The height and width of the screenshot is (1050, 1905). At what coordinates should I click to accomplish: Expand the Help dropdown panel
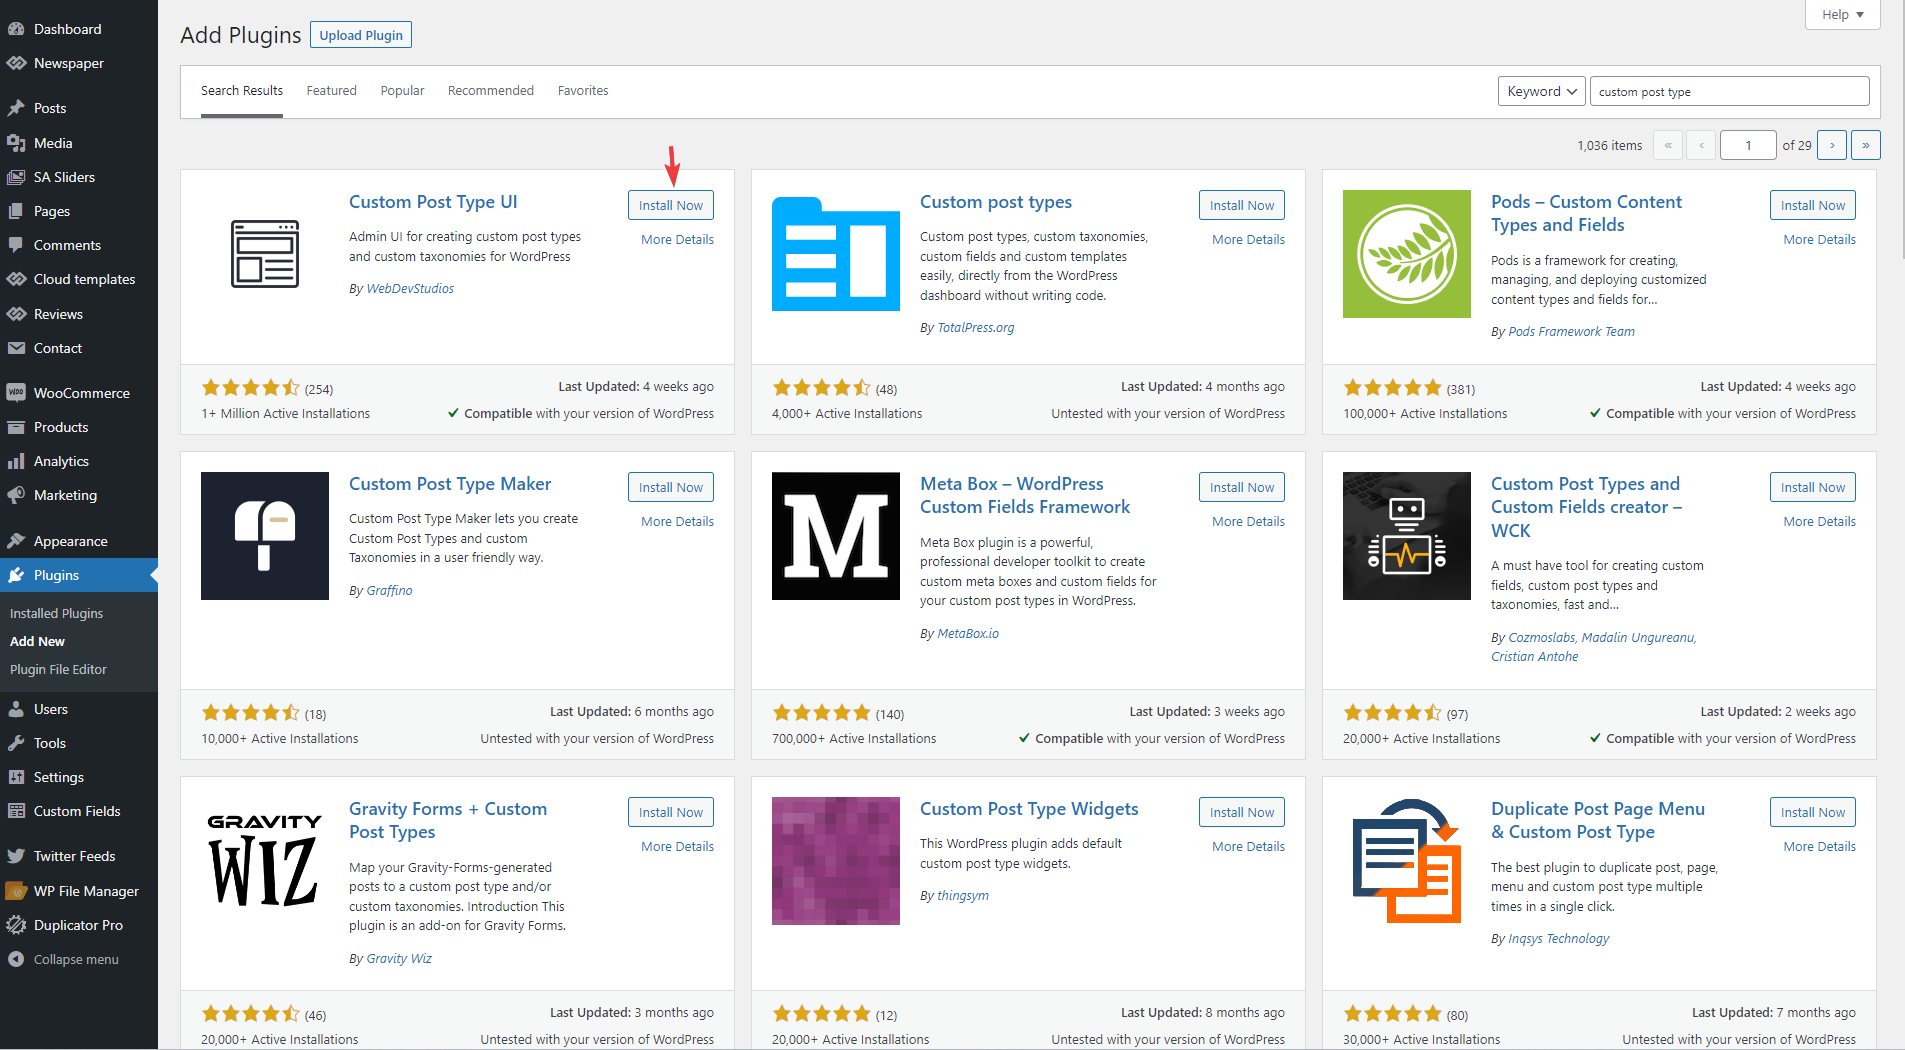pyautogui.click(x=1842, y=14)
